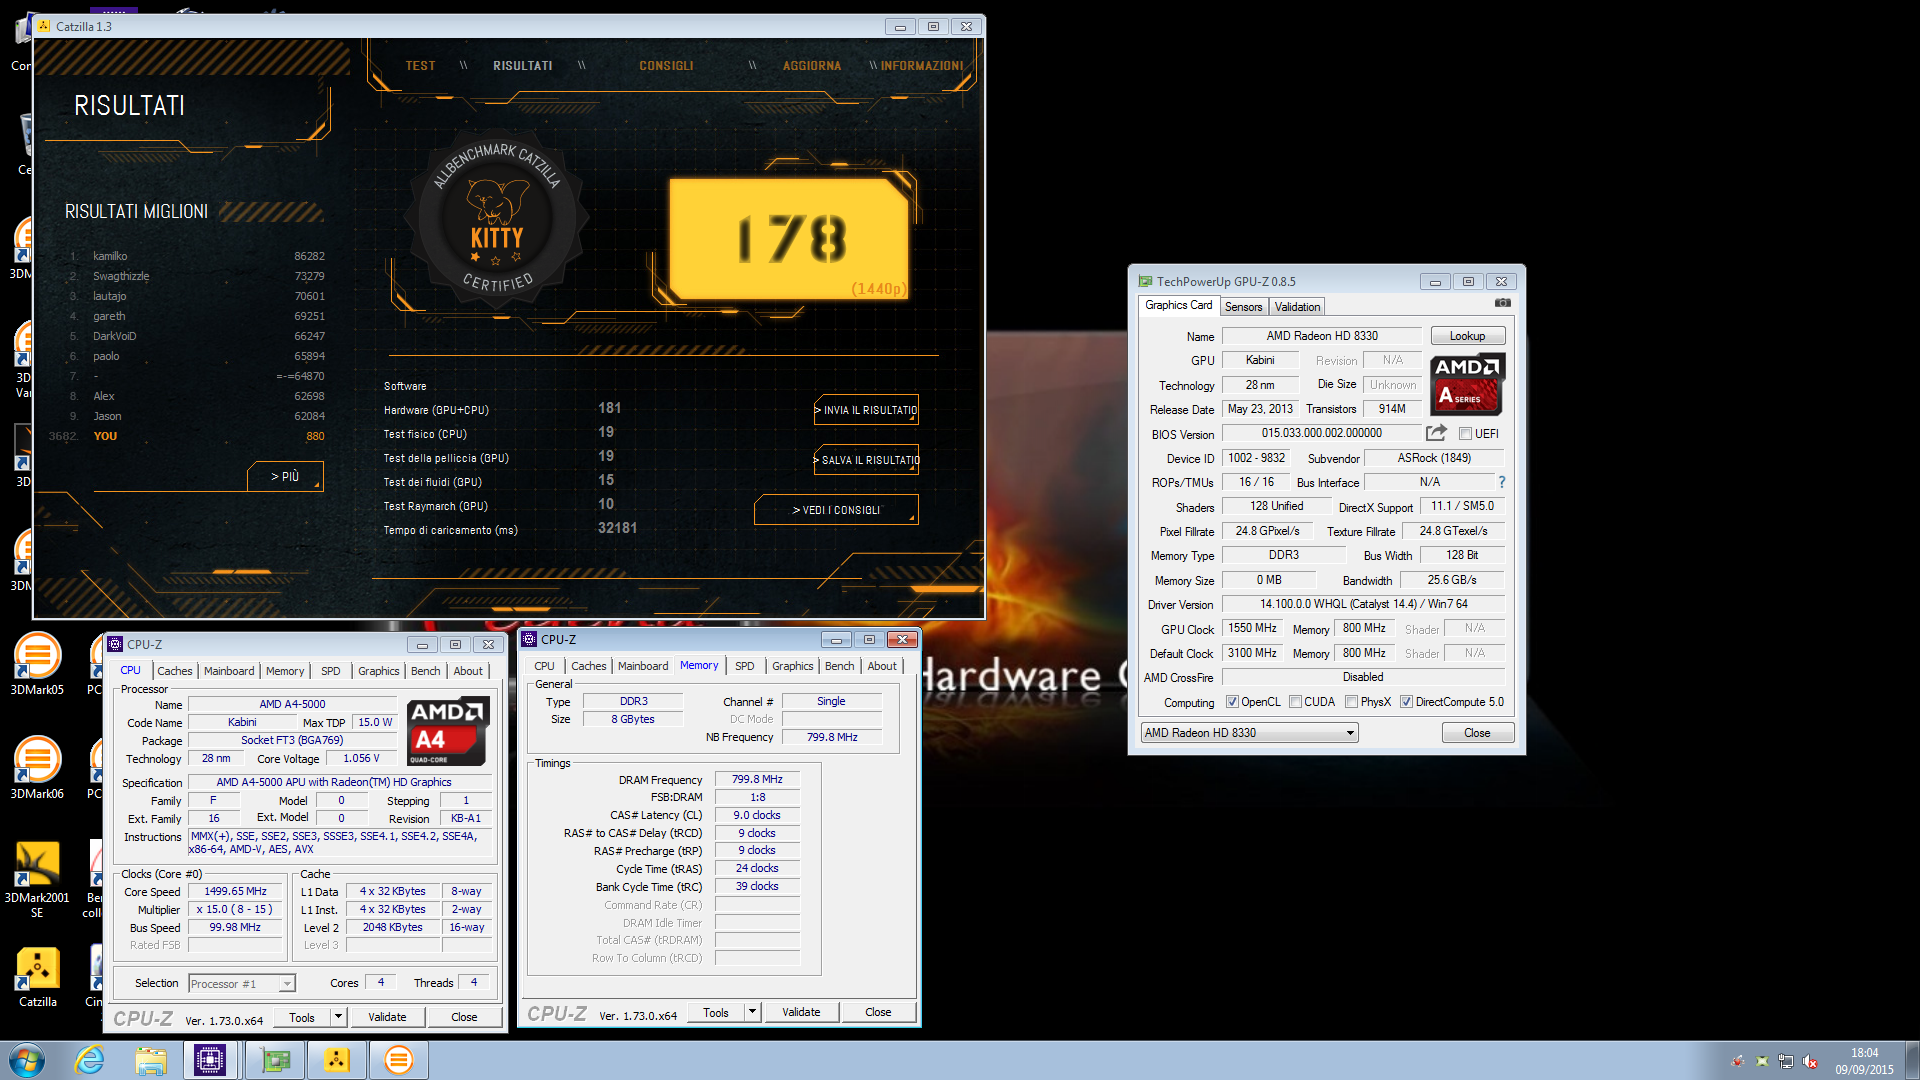Click Validate in the CPU-Z Memory window

(x=801, y=1012)
